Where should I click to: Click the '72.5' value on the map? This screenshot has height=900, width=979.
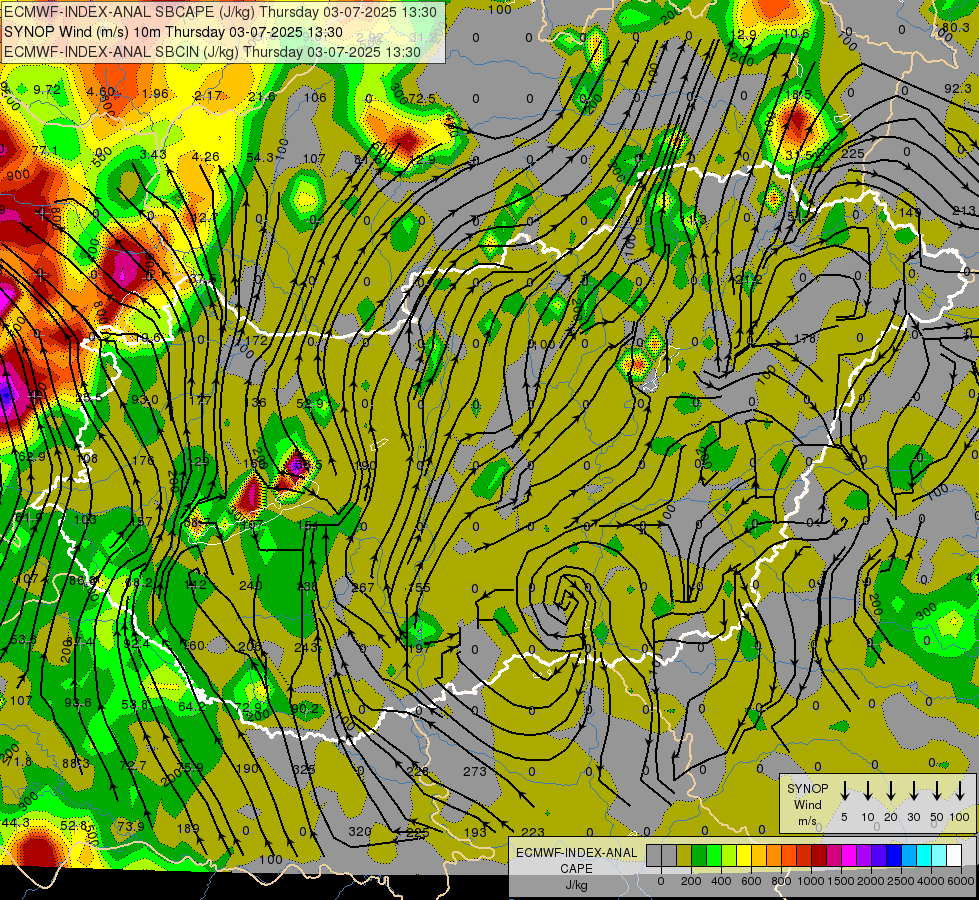pyautogui.click(x=422, y=99)
